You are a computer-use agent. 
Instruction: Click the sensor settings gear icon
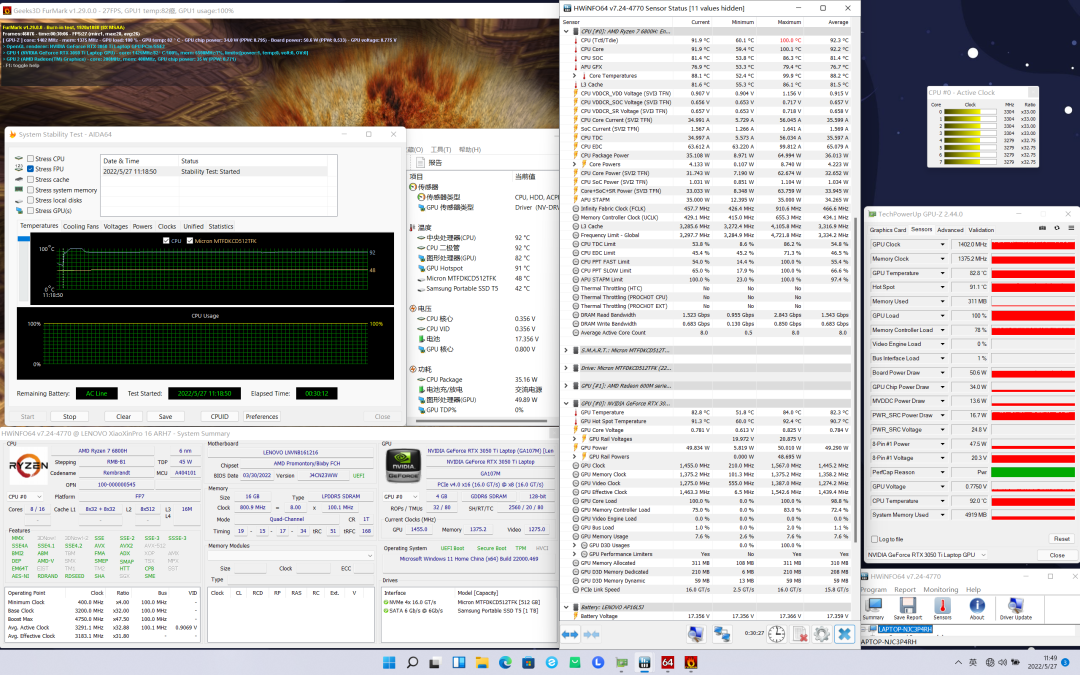coord(821,634)
